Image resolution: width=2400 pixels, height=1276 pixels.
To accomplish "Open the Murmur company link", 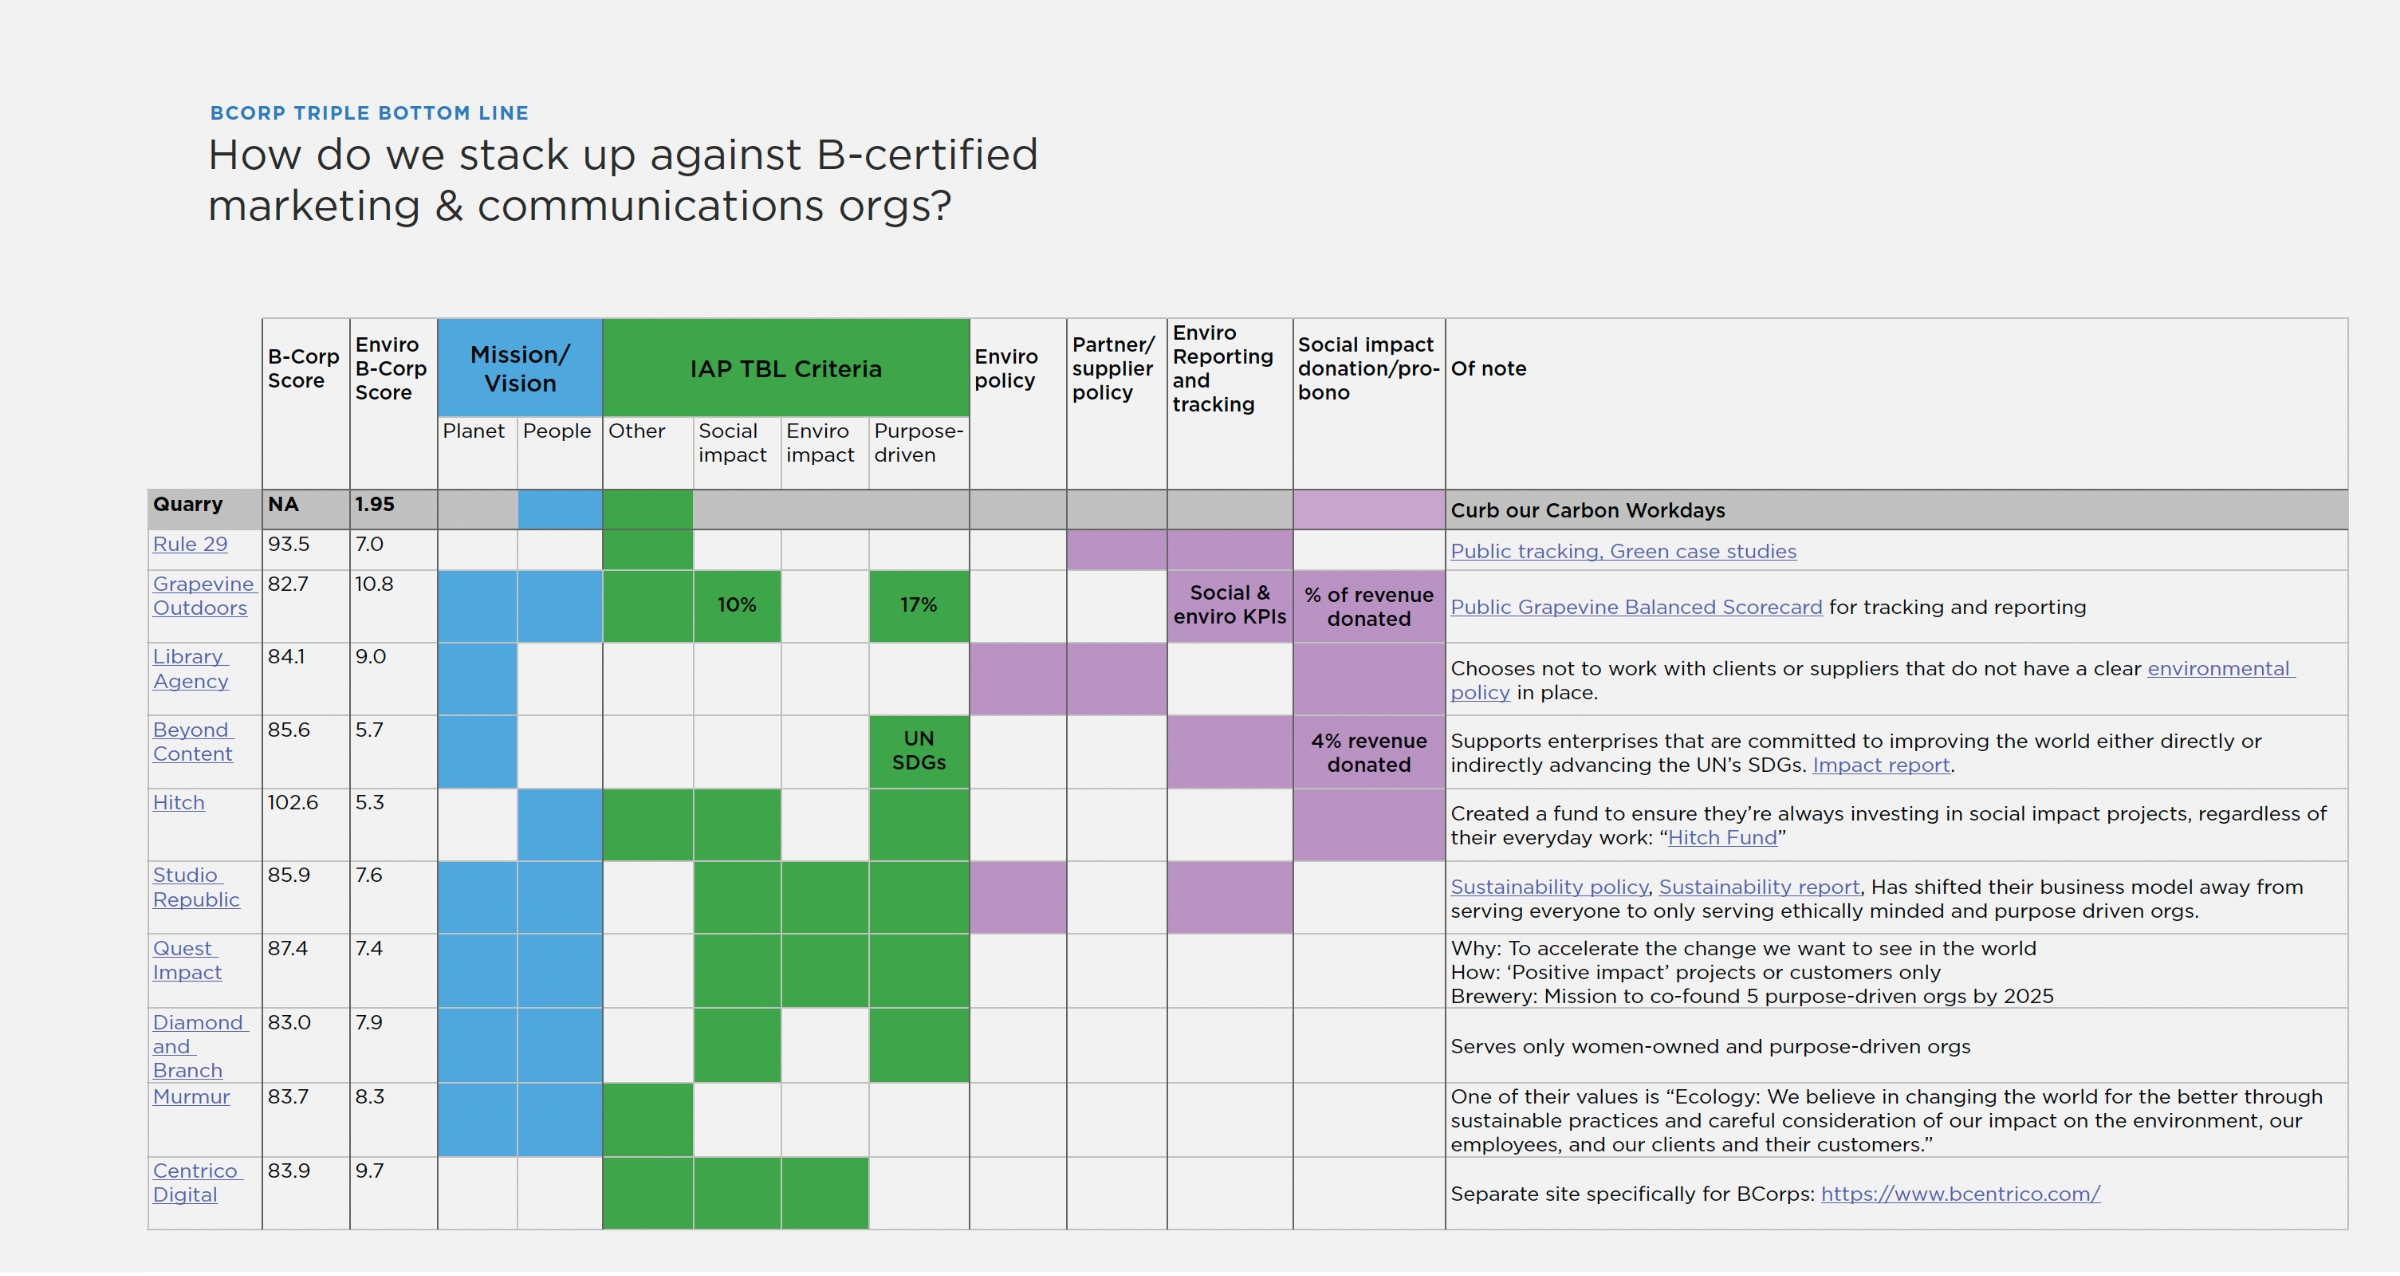I will 191,1097.
